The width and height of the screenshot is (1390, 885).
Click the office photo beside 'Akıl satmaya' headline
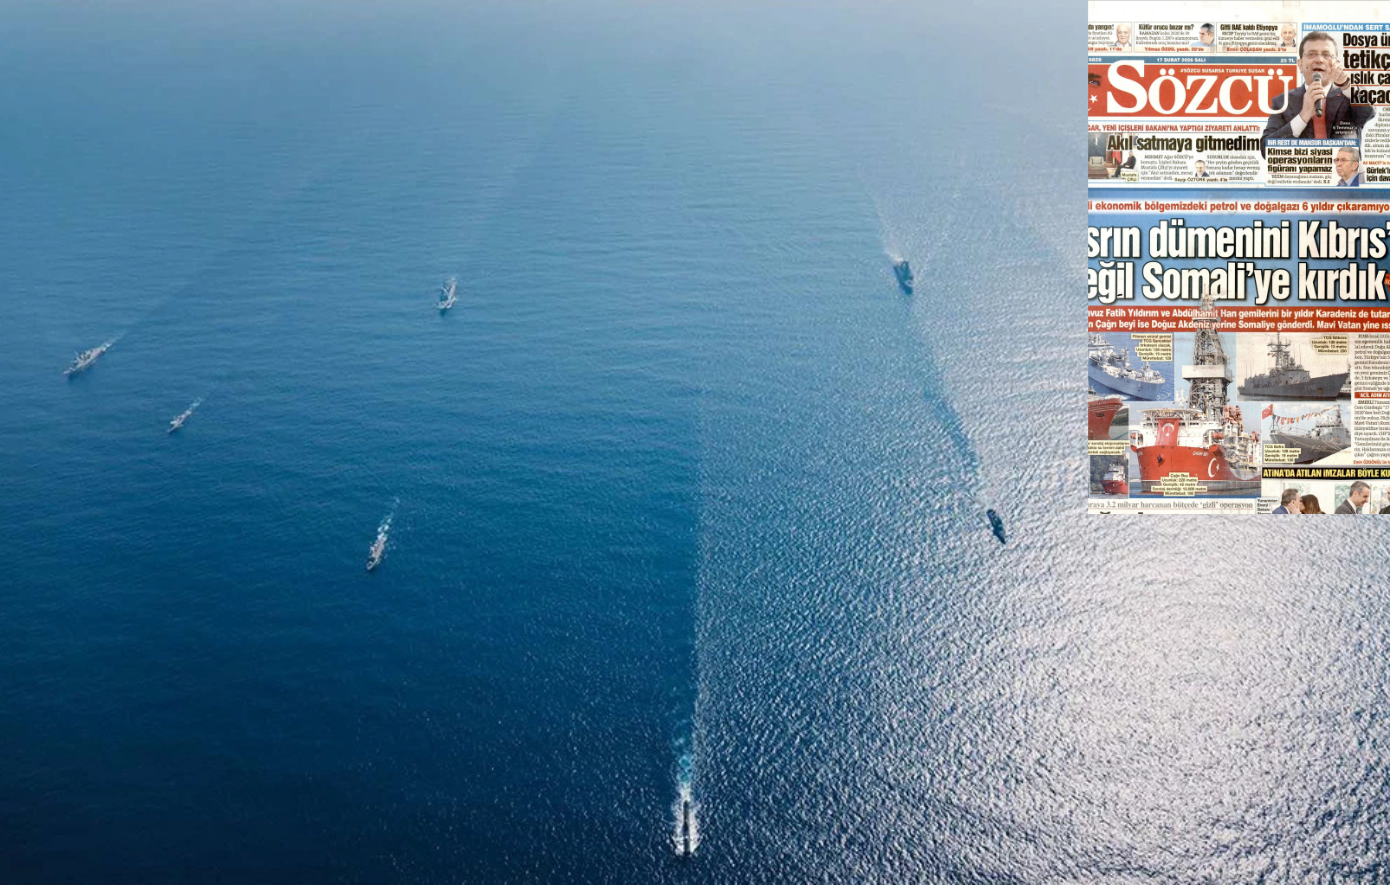[1110, 161]
